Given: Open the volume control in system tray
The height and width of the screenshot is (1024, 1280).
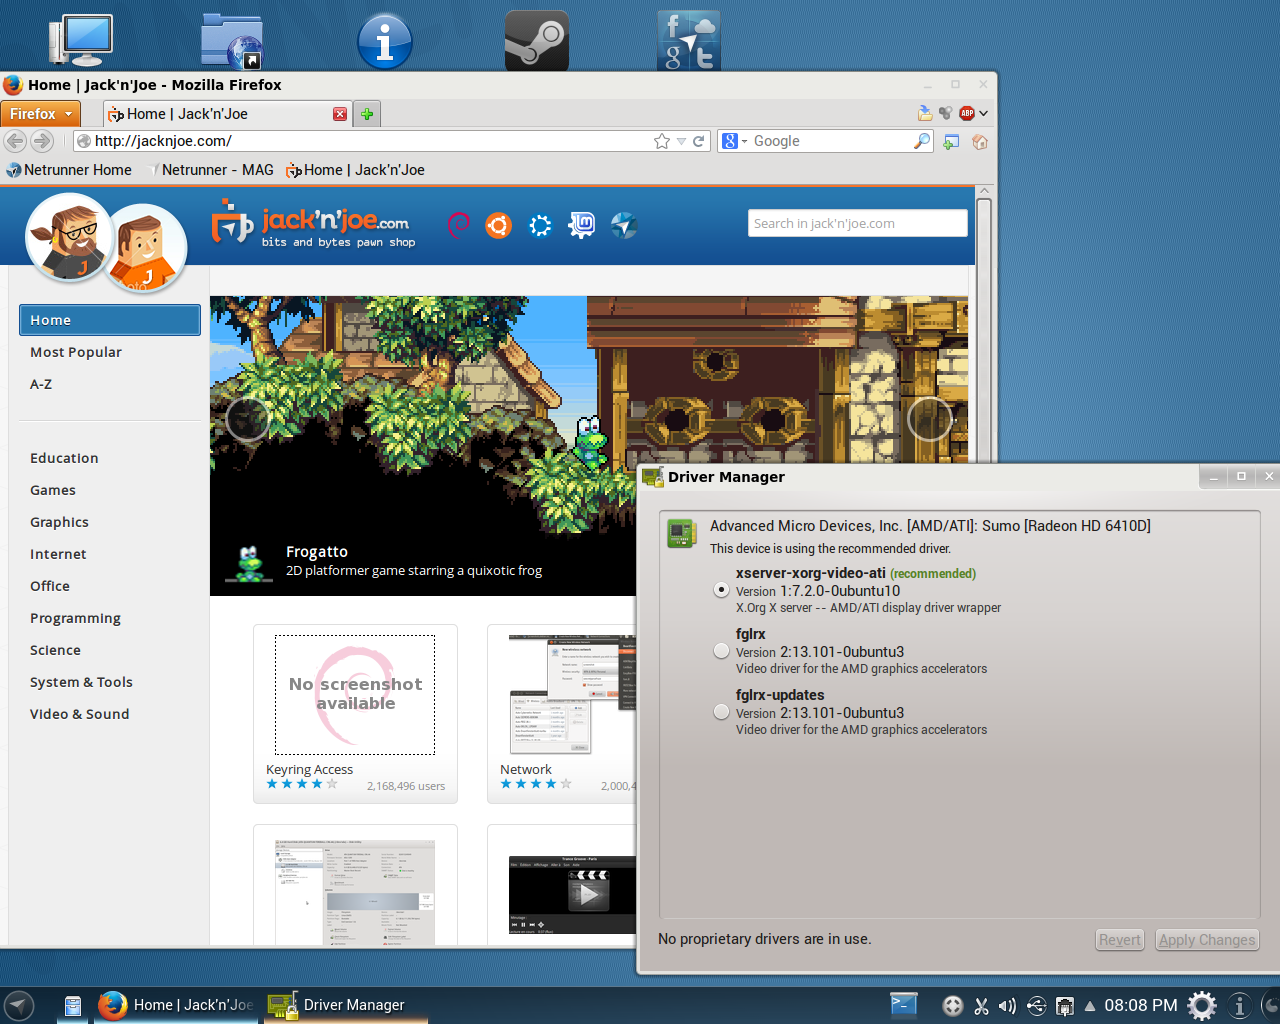Looking at the screenshot, I should 1007,1006.
